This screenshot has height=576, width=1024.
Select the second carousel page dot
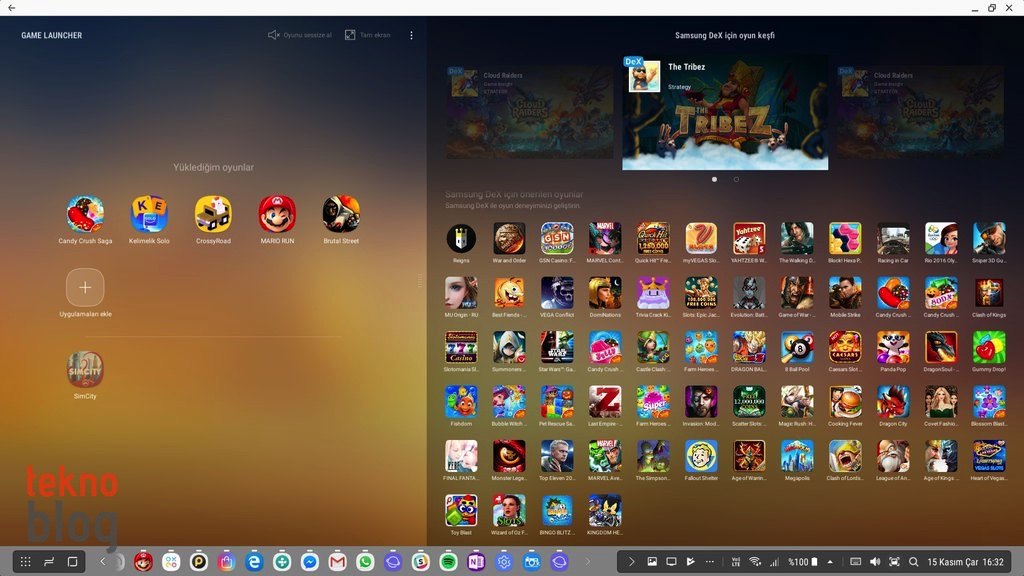click(x=736, y=179)
